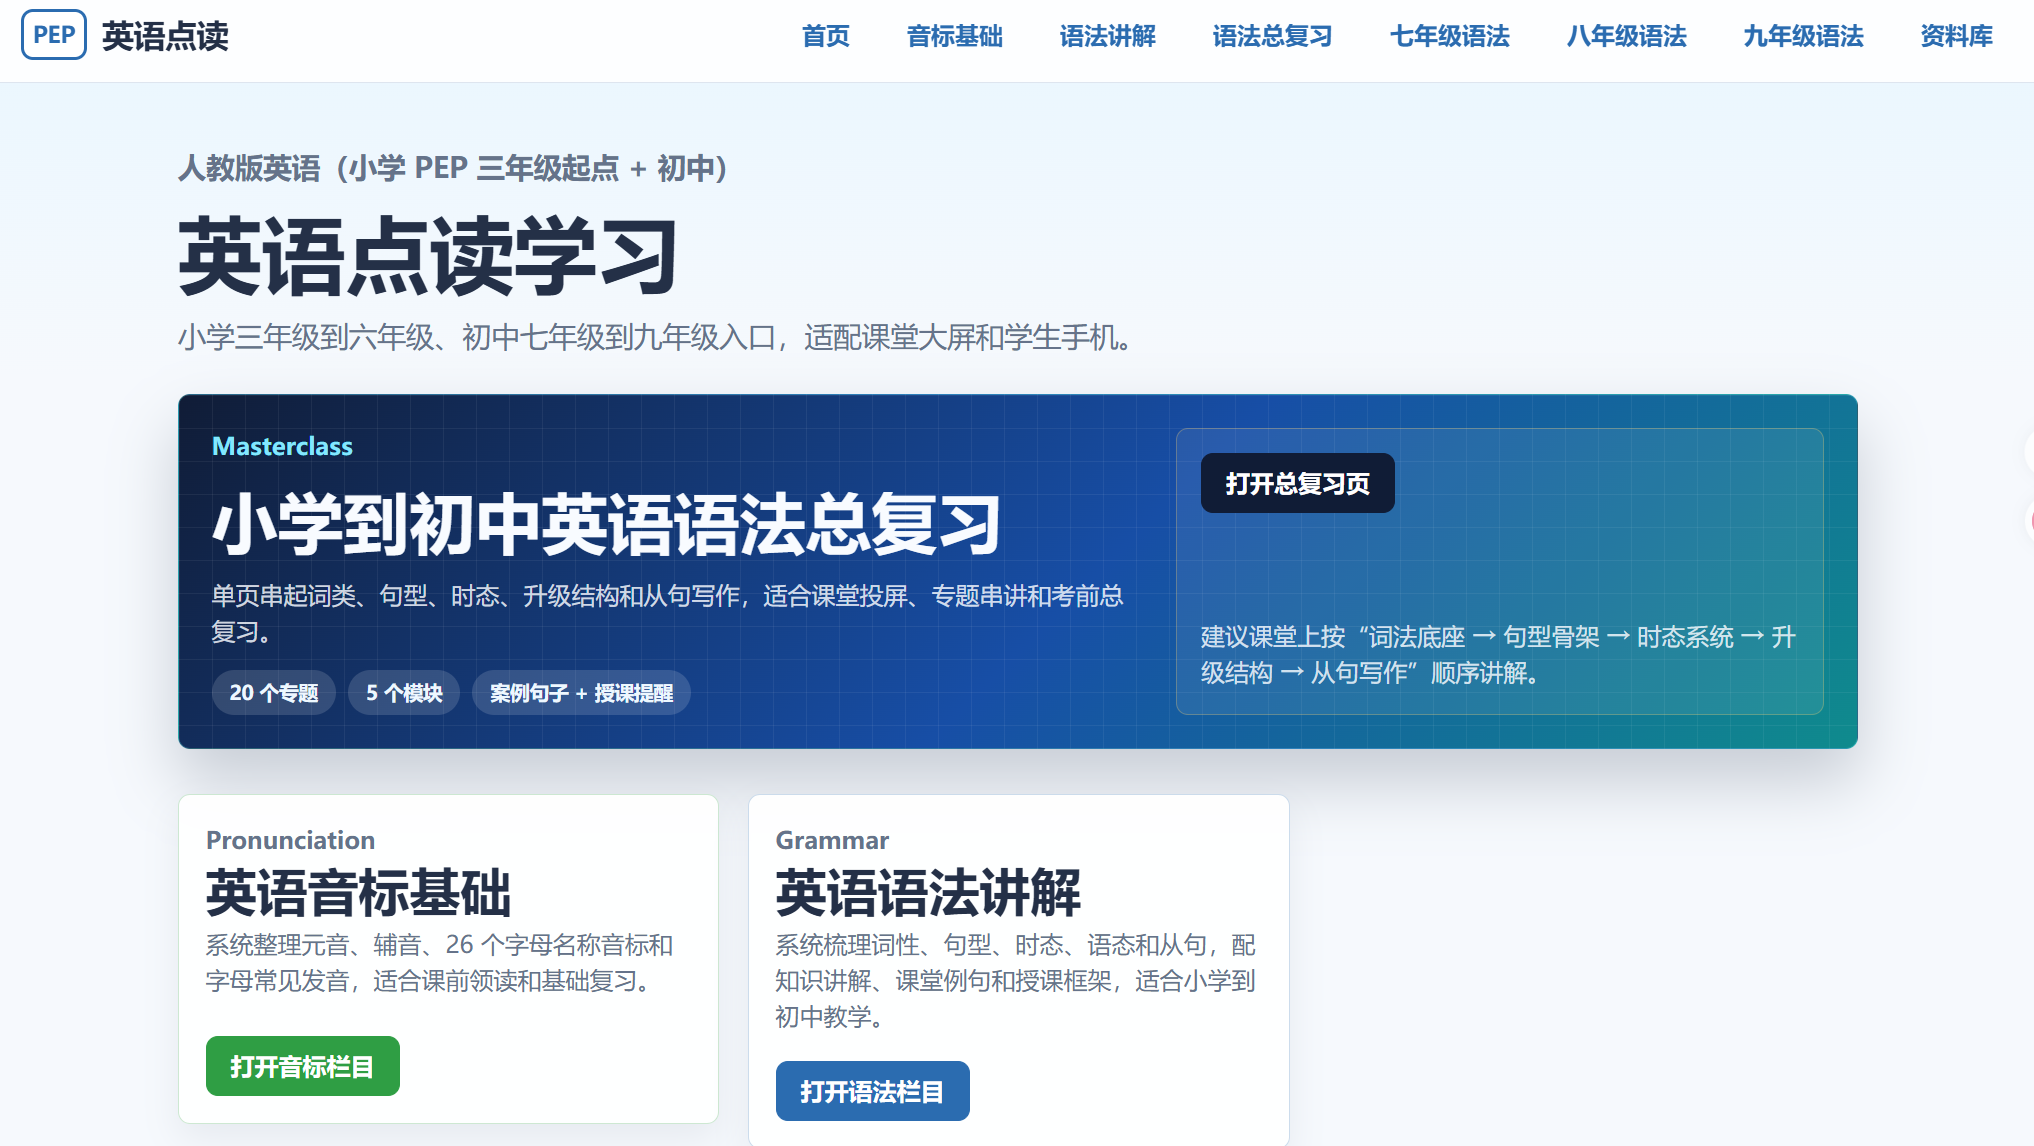The image size is (2034, 1146).
Task: Click the 英语语法讲解 card title
Action: point(929,892)
